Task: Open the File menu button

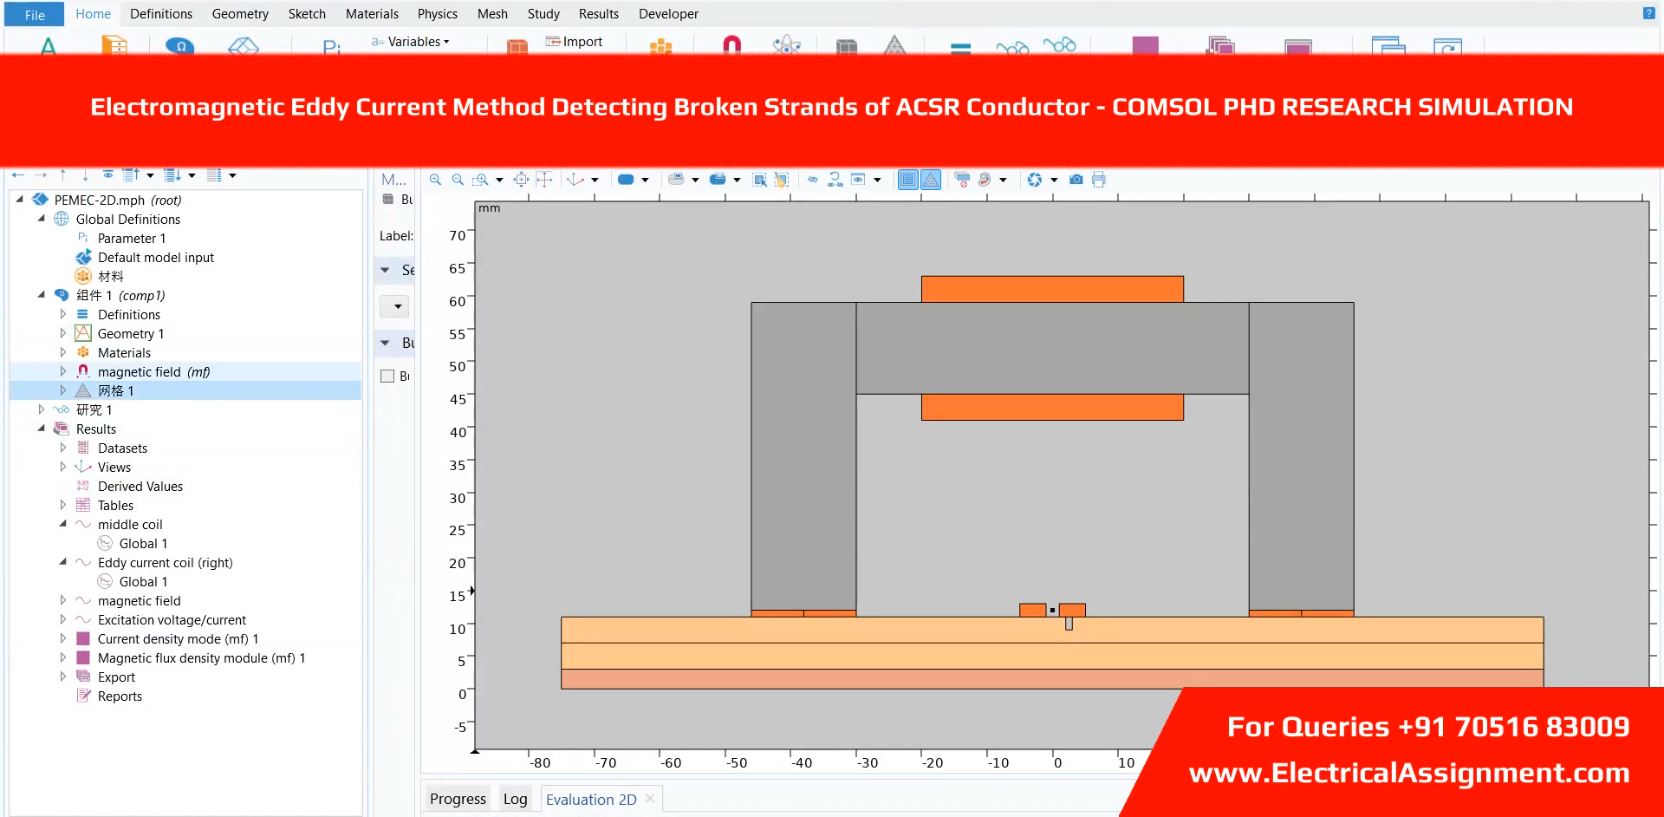Action: click(x=35, y=14)
